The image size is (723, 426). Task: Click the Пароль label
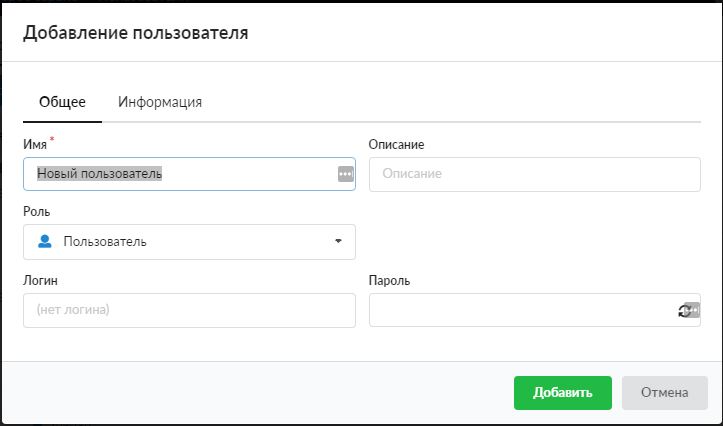tap(389, 281)
